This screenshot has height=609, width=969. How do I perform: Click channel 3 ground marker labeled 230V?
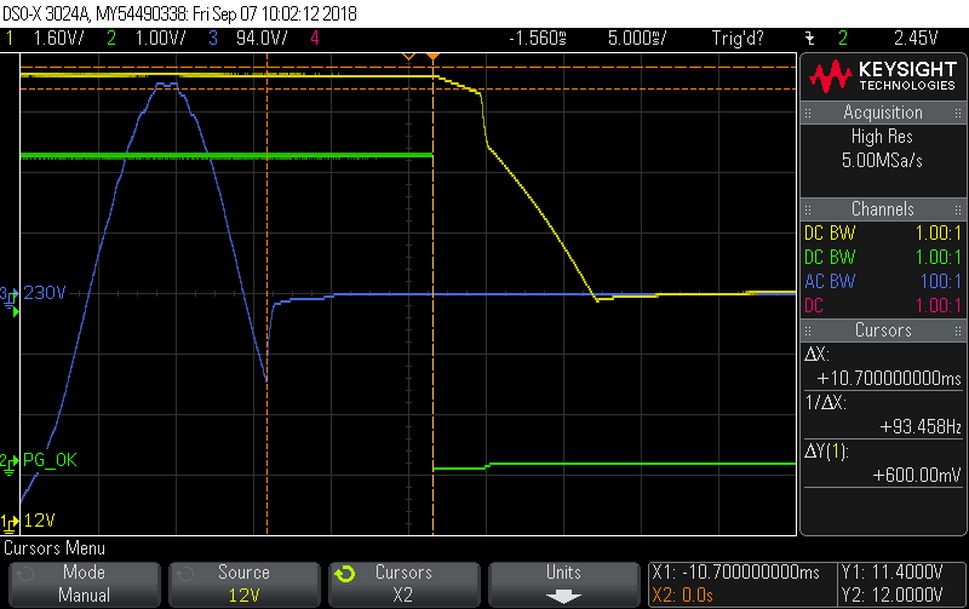[x=33, y=294]
